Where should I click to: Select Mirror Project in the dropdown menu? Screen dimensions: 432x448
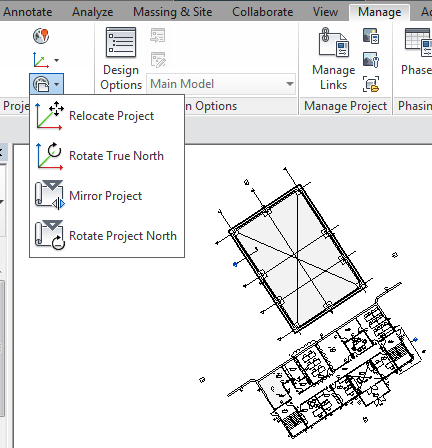[107, 196]
